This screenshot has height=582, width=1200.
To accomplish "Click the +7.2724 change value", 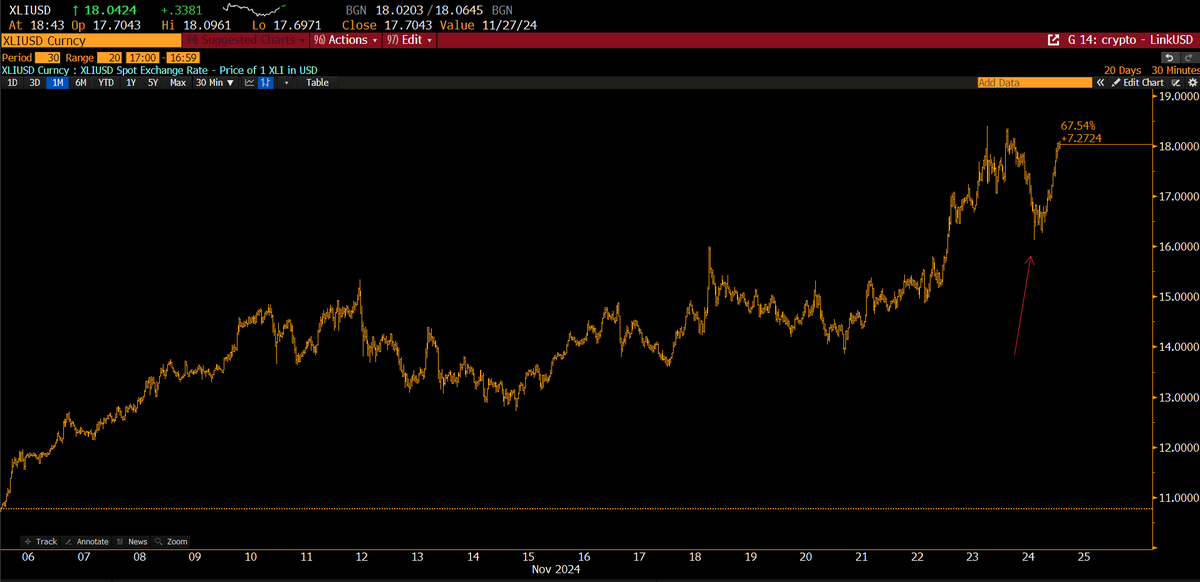I will [1080, 138].
